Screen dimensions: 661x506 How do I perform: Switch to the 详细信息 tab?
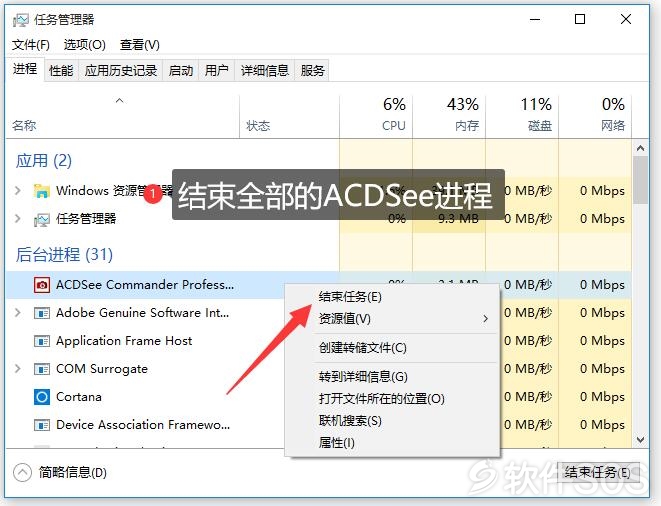(265, 70)
